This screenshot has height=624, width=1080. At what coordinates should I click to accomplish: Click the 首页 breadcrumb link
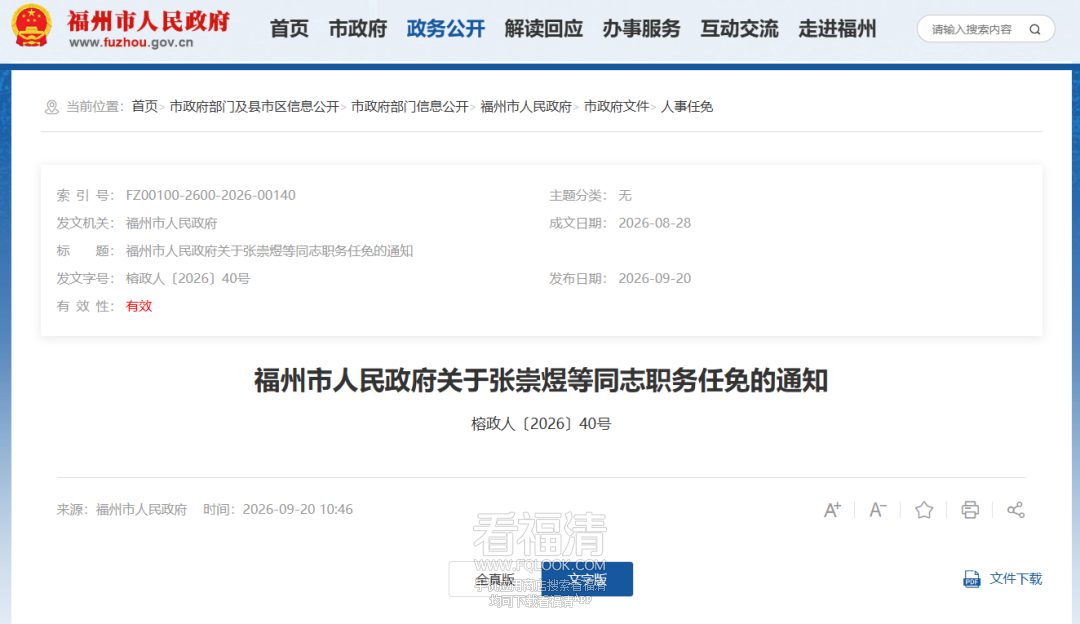click(x=145, y=107)
